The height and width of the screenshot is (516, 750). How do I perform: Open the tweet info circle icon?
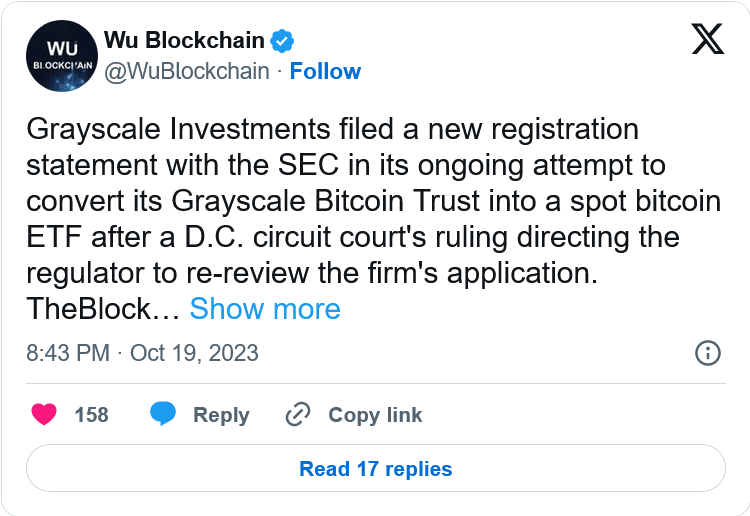pos(707,353)
